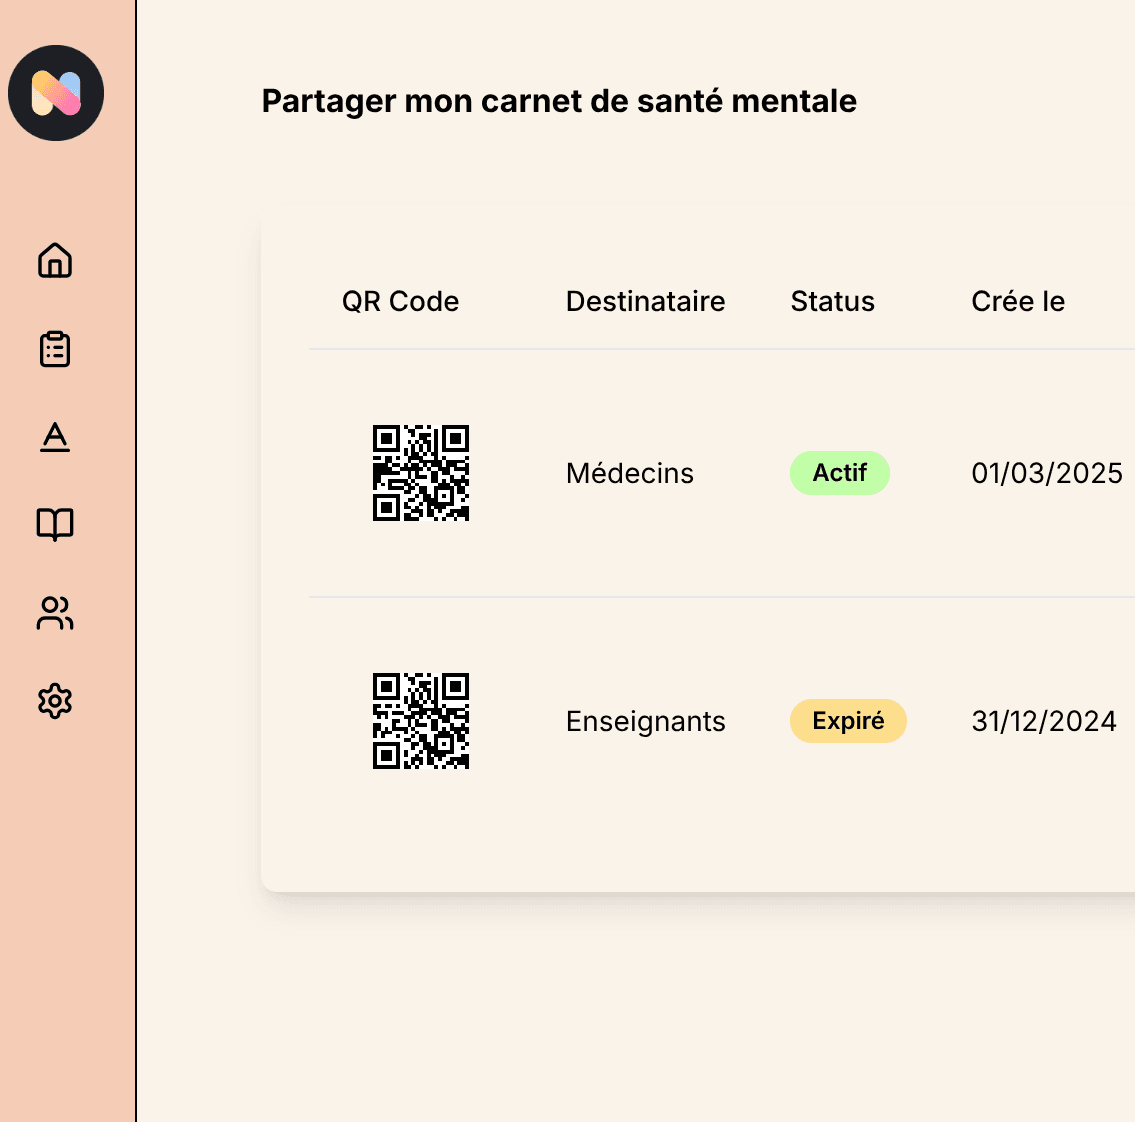Open the settings gear icon
Image resolution: width=1135 pixels, height=1122 pixels.
(55, 701)
